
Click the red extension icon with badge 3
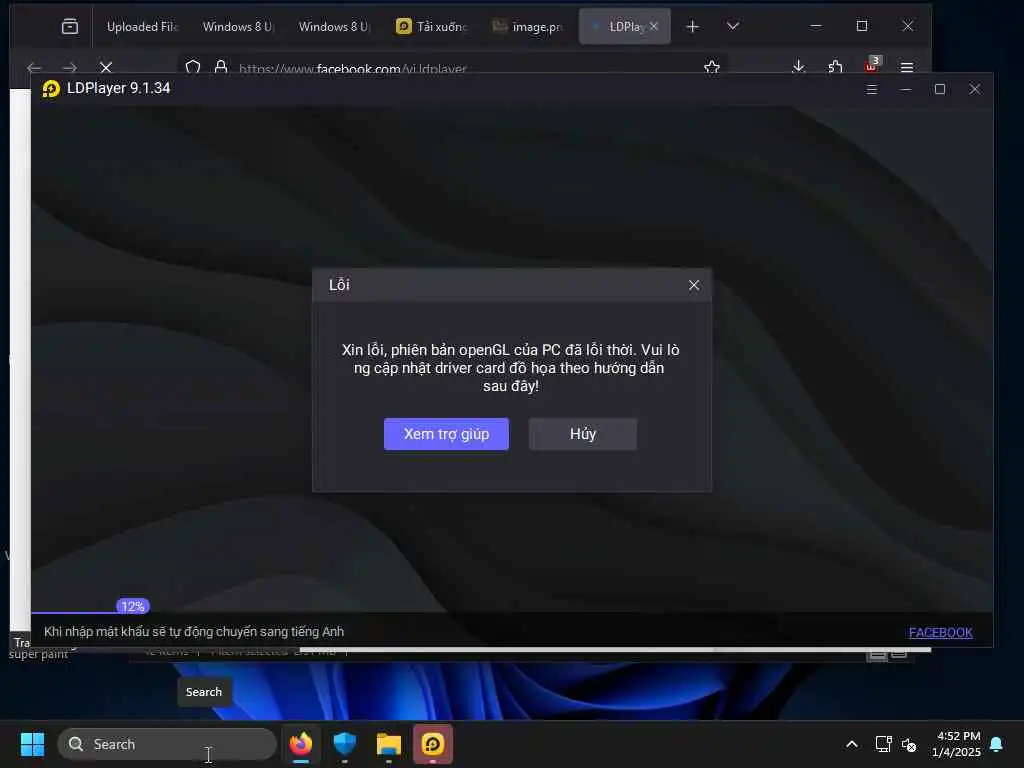(872, 65)
